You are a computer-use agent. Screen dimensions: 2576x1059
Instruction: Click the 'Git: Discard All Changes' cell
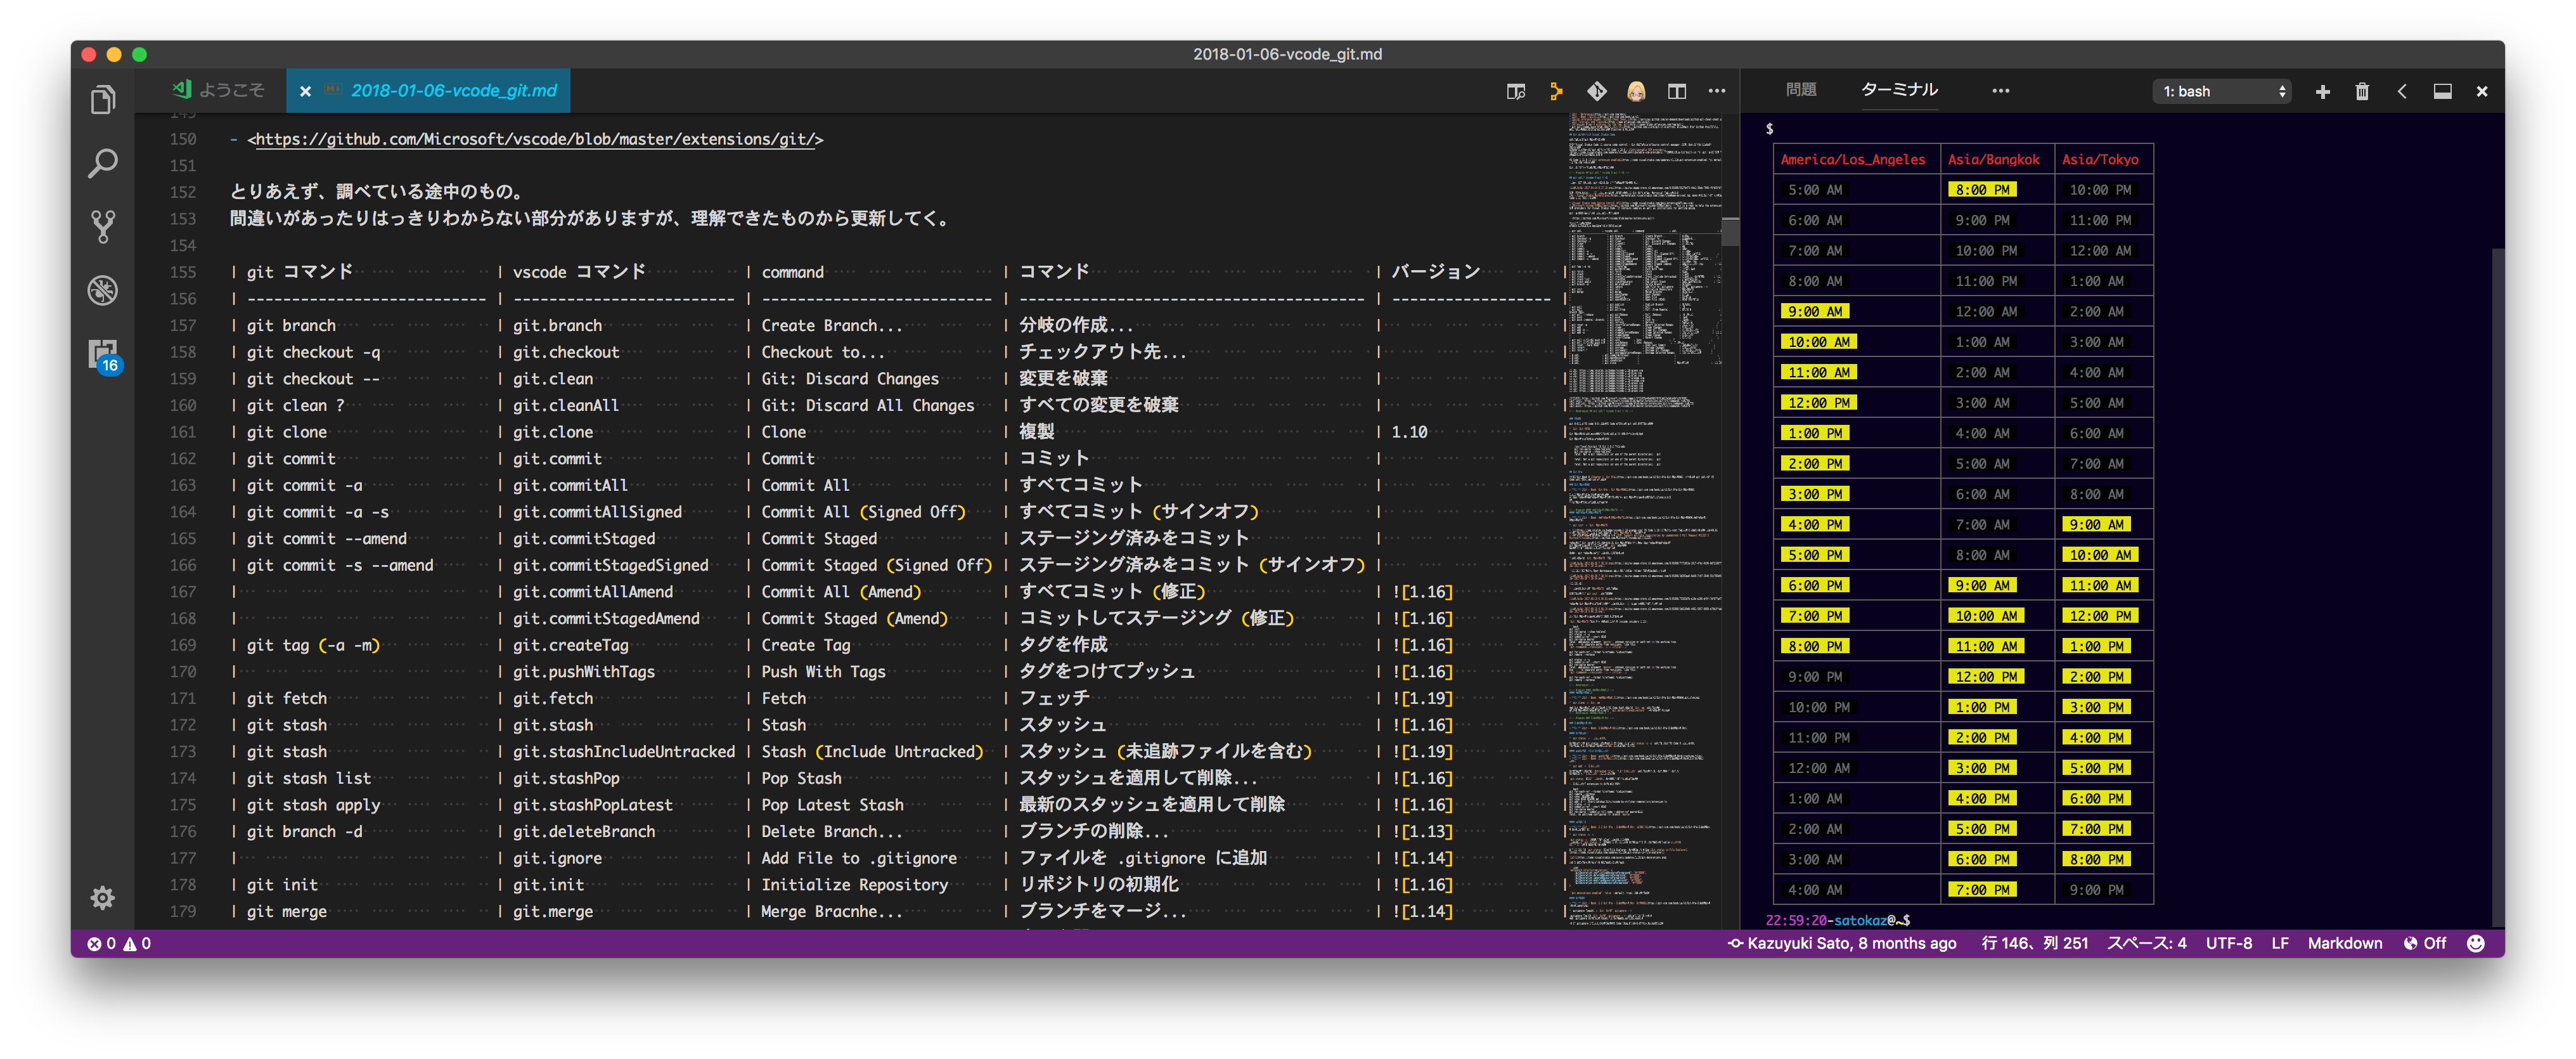[867, 405]
